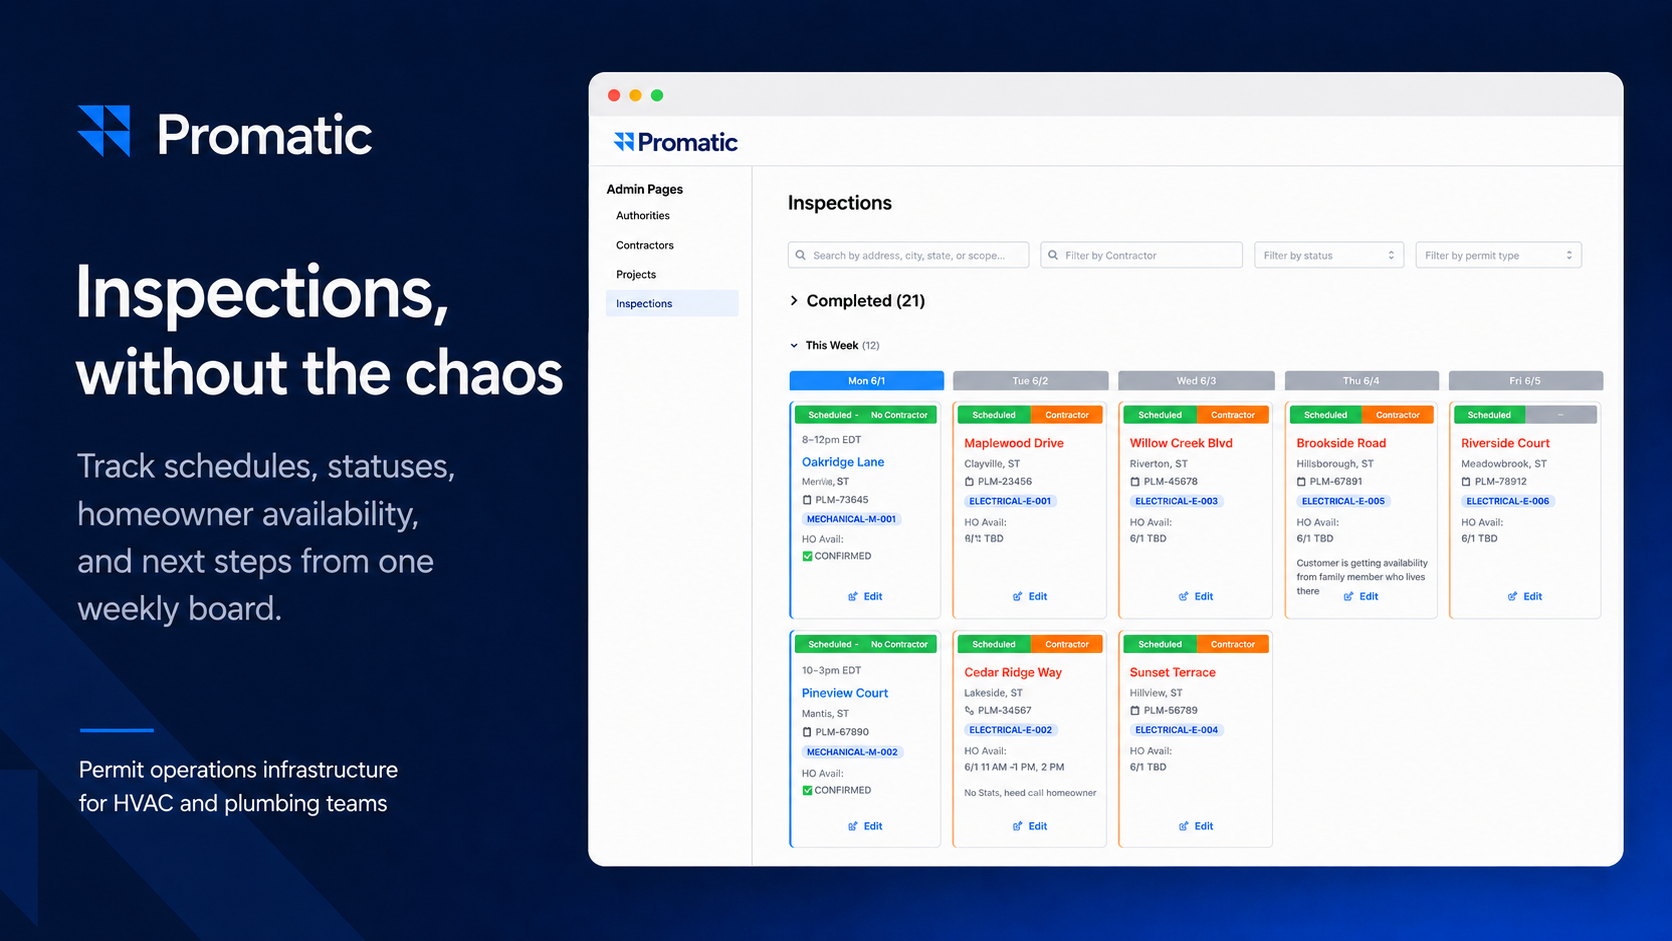1672x941 pixels.
Task: Click the ELECTRICAL-E-005 permit tag
Action: [1343, 502]
